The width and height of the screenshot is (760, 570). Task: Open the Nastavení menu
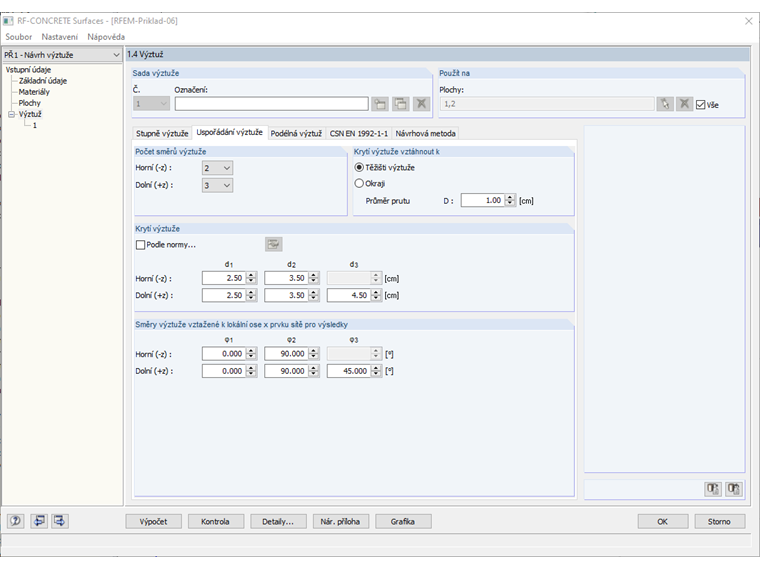point(60,37)
